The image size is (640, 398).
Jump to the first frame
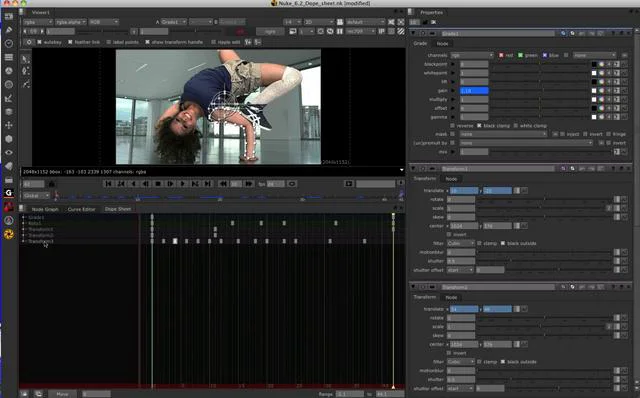point(109,184)
